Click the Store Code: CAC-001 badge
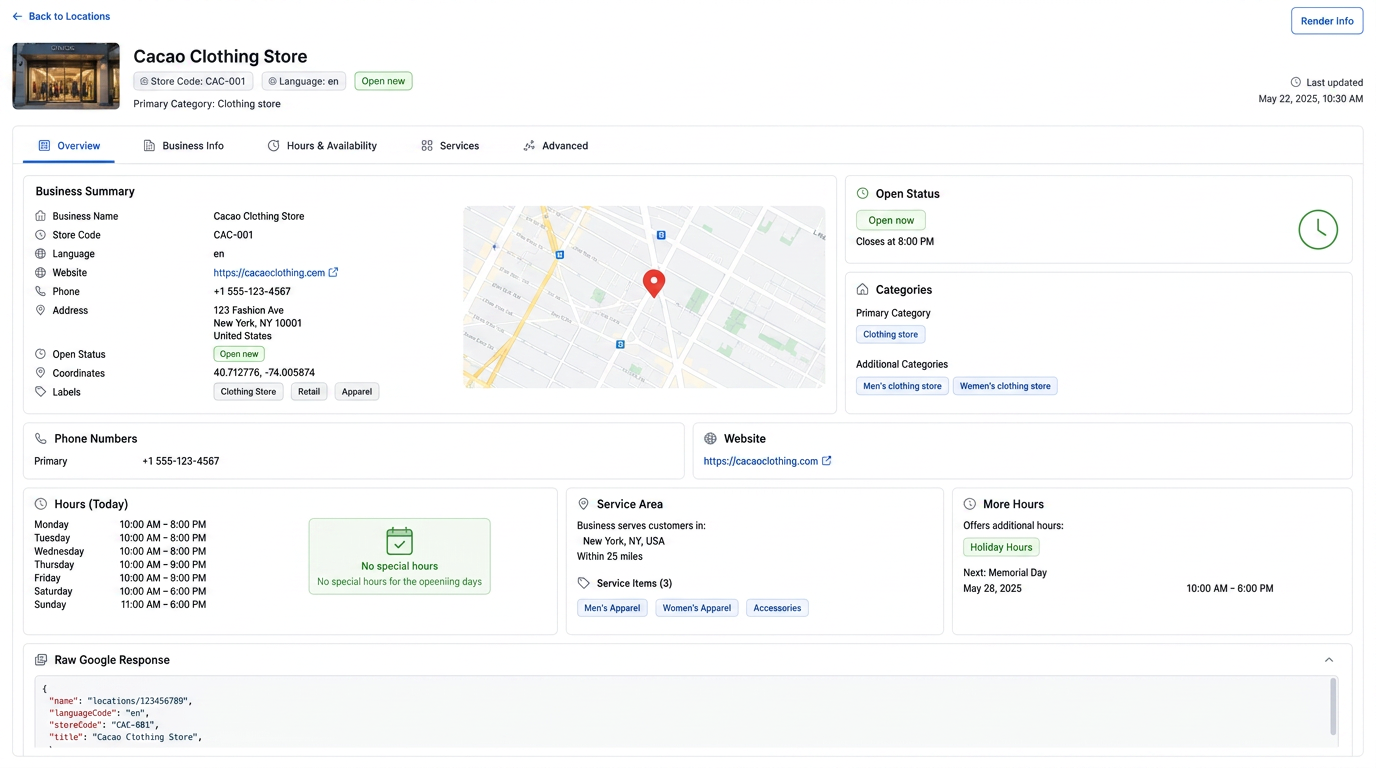This screenshot has height=768, width=1376. tap(193, 81)
